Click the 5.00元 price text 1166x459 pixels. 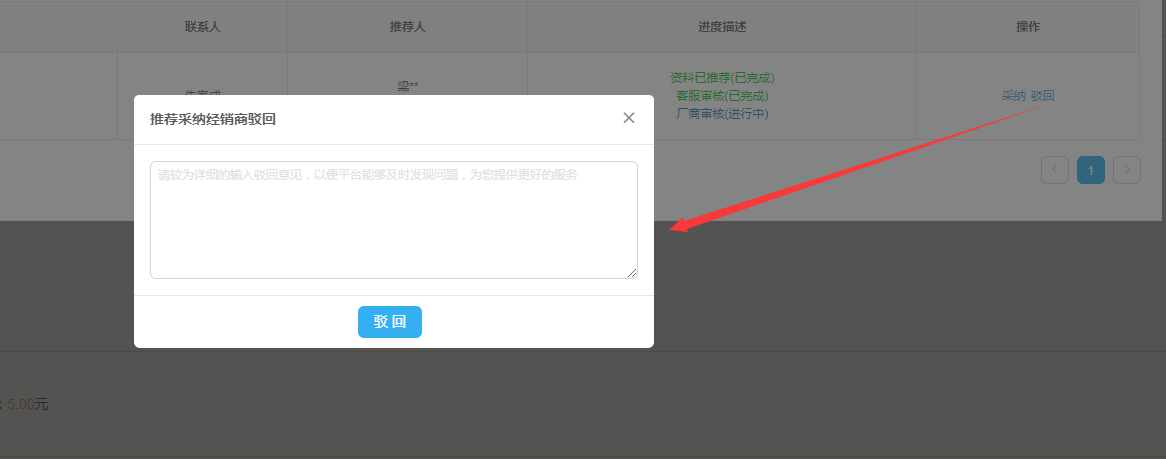click(27, 405)
